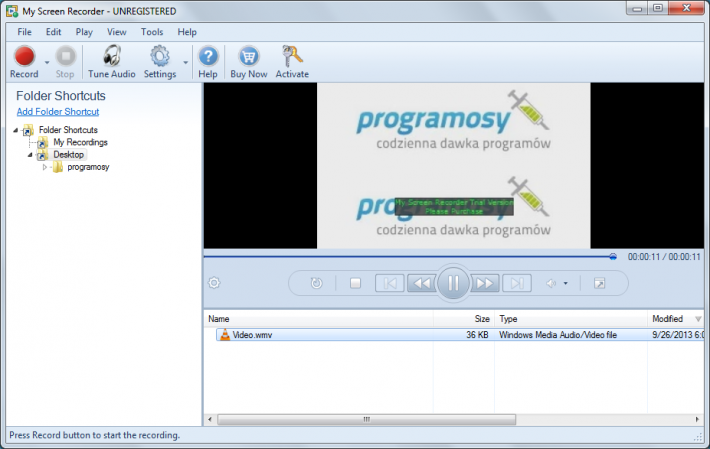This screenshot has width=710, height=449.
Task: Open the Play menu
Action: [84, 32]
